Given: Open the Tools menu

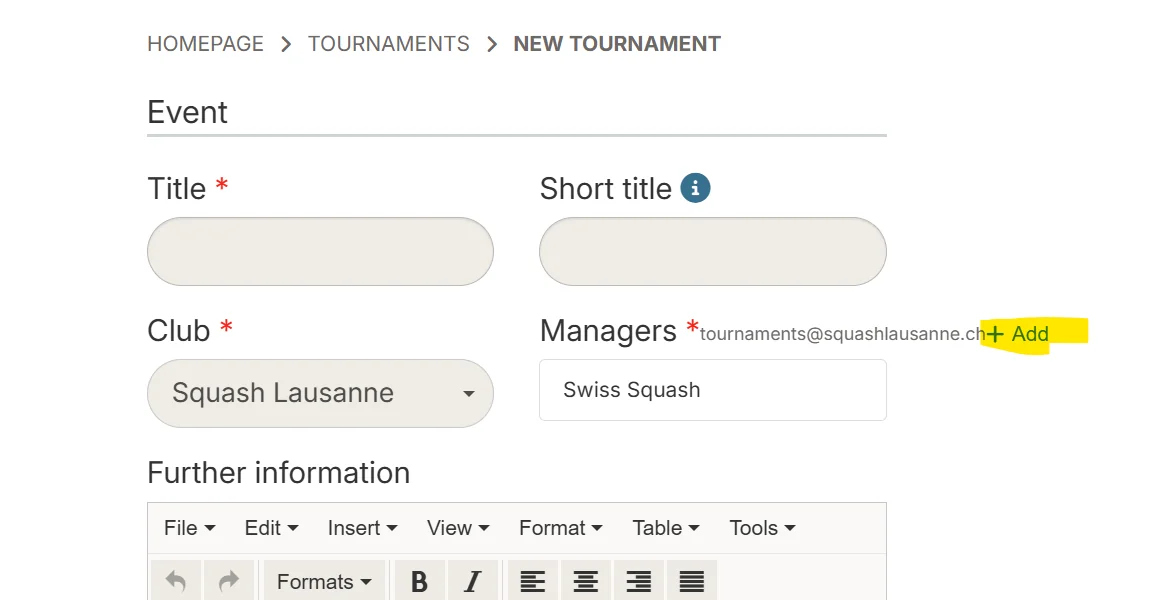Looking at the screenshot, I should [762, 528].
